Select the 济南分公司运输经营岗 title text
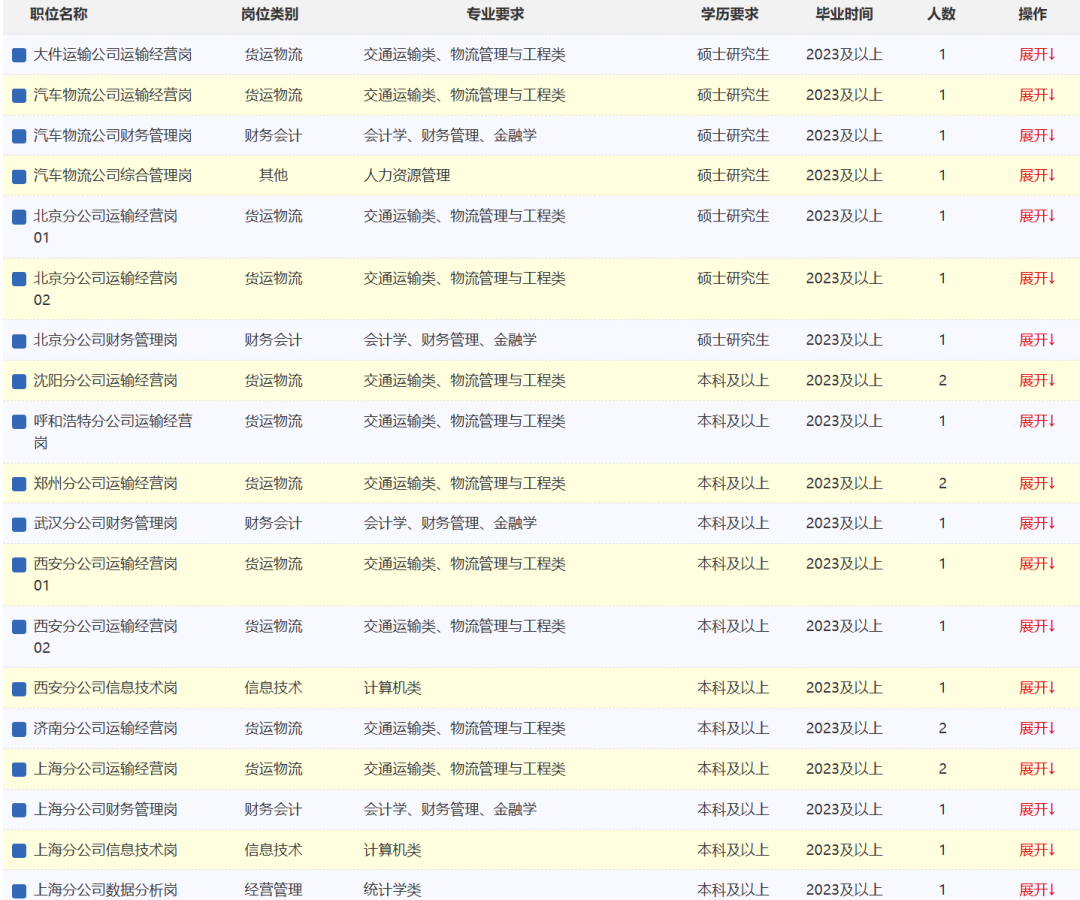1080x900 pixels. [105, 729]
